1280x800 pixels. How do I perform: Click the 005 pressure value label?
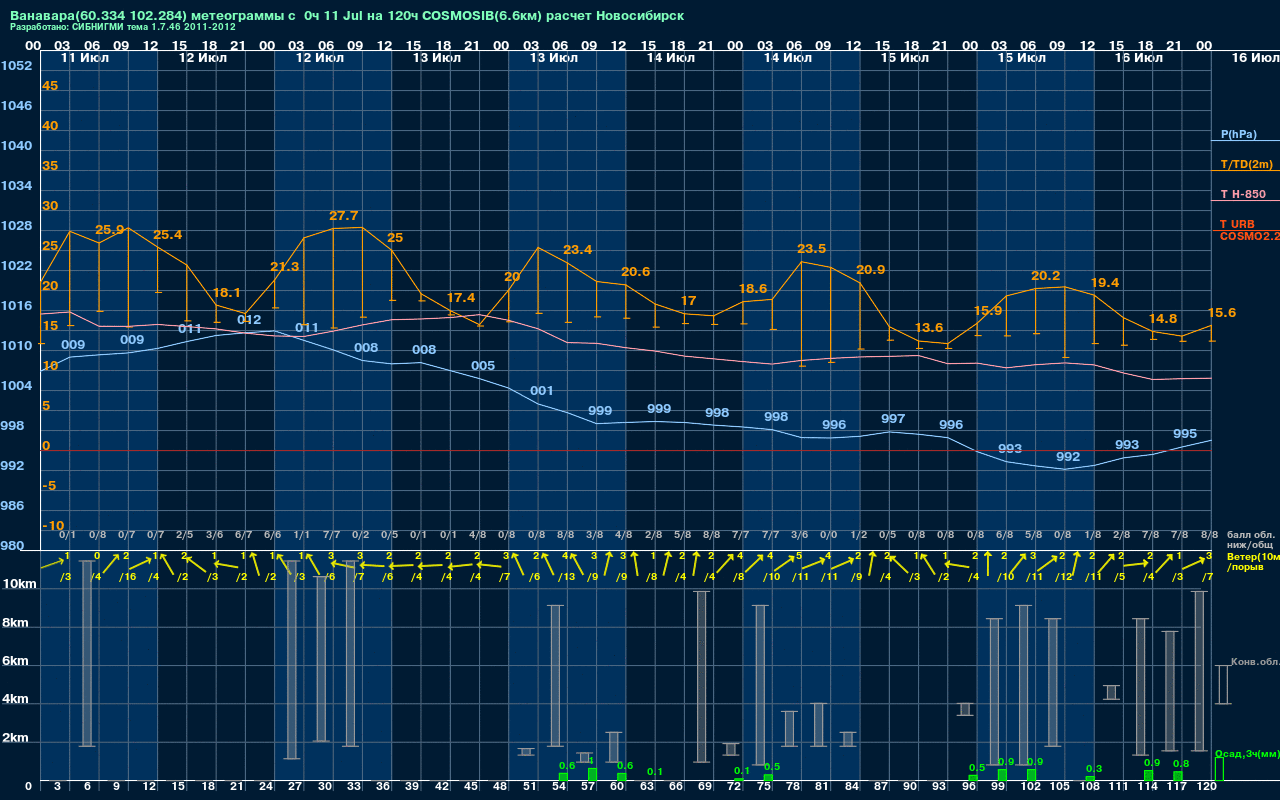pyautogui.click(x=483, y=366)
